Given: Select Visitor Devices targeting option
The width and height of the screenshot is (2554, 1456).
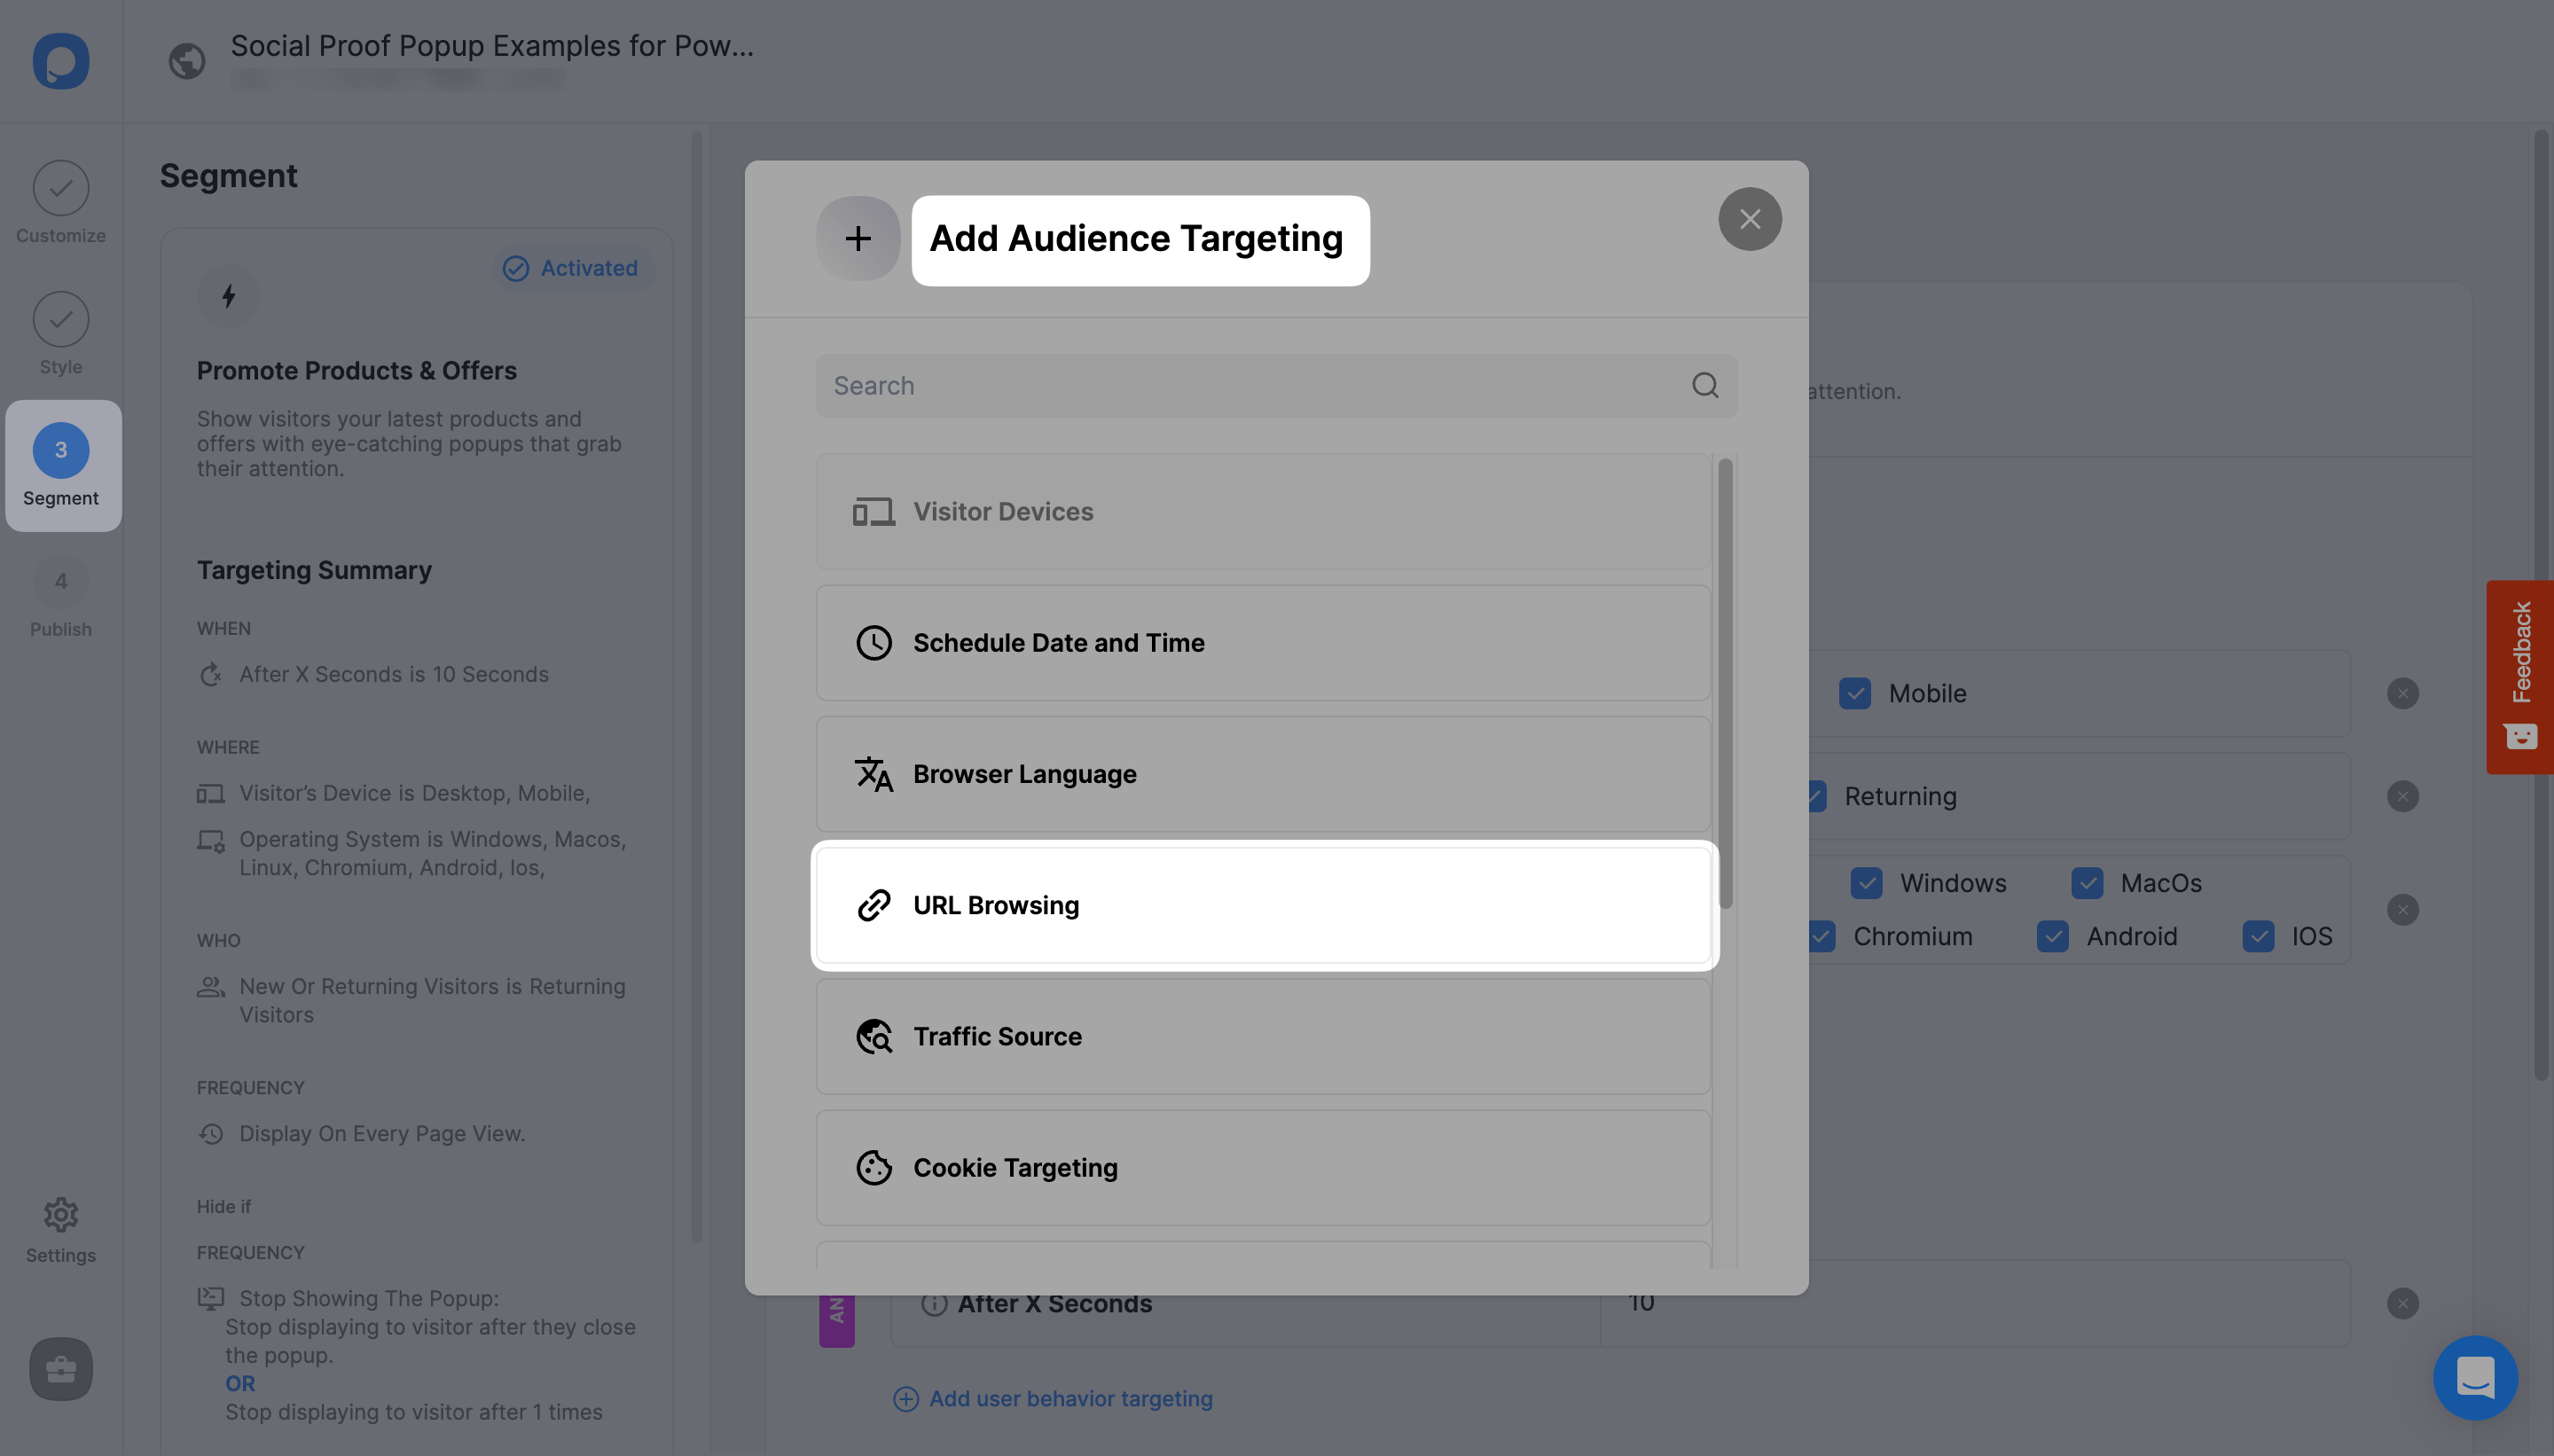Looking at the screenshot, I should pyautogui.click(x=1263, y=512).
